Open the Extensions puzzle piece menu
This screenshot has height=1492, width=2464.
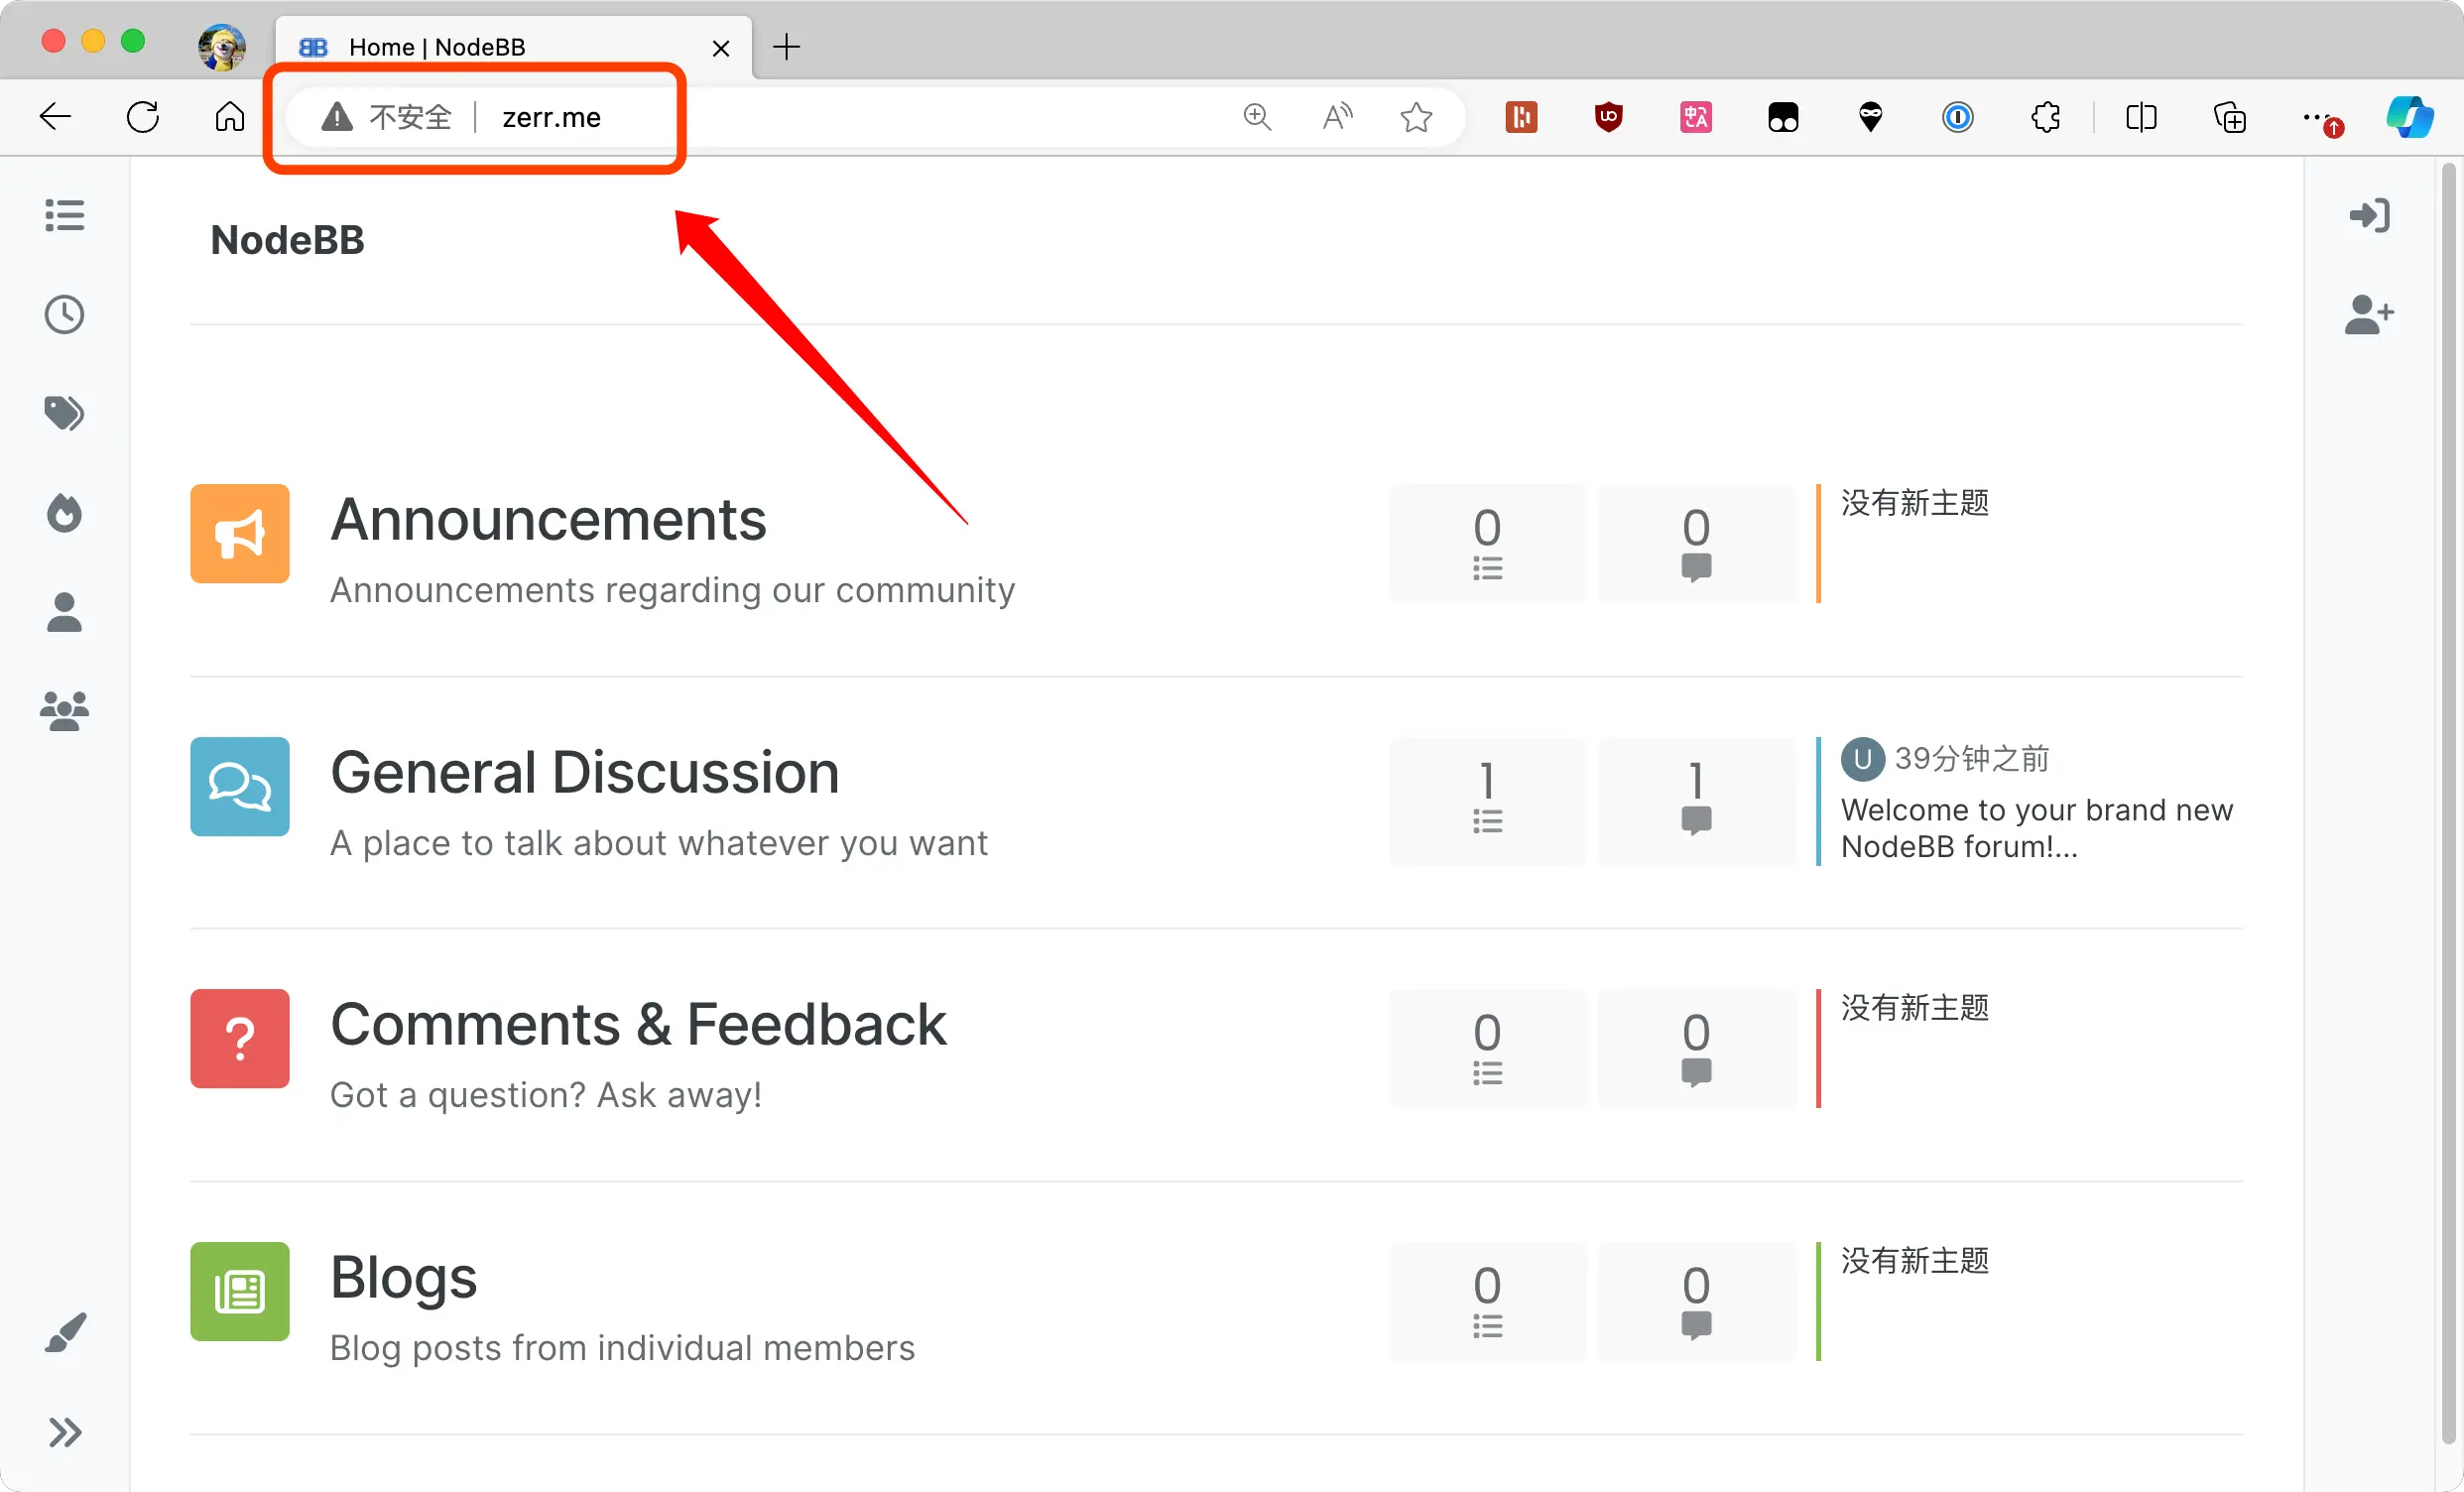coord(2046,117)
